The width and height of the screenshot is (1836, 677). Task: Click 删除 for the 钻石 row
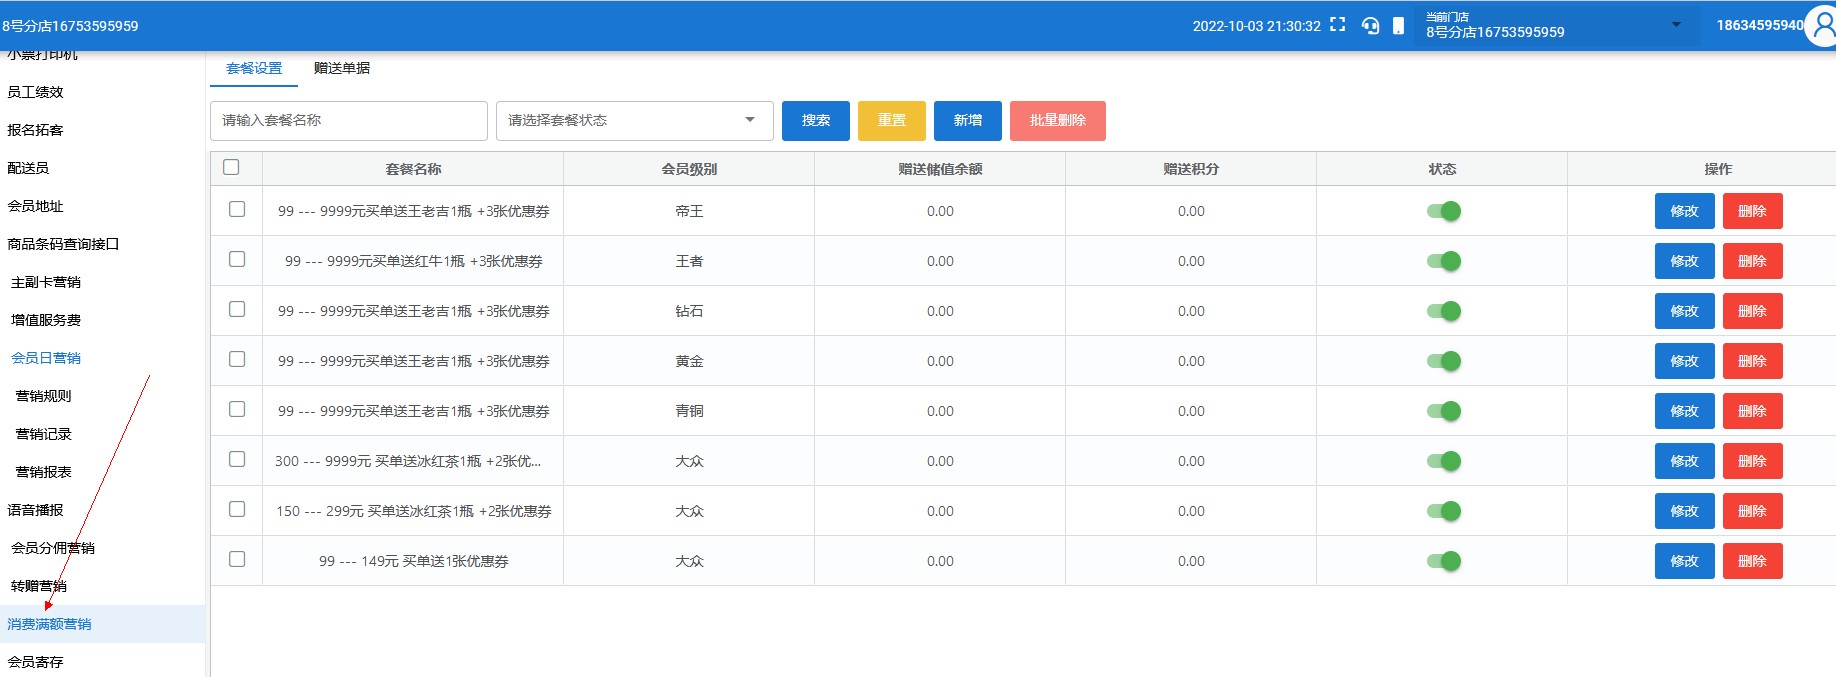coord(1752,311)
